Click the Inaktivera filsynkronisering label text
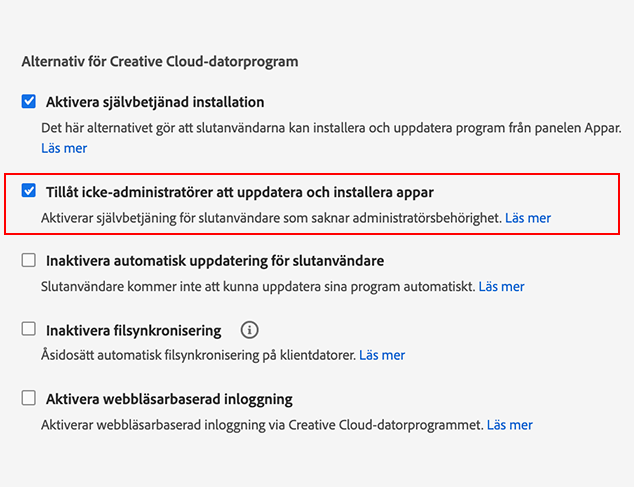Screen dimensions: 634x487 133,330
